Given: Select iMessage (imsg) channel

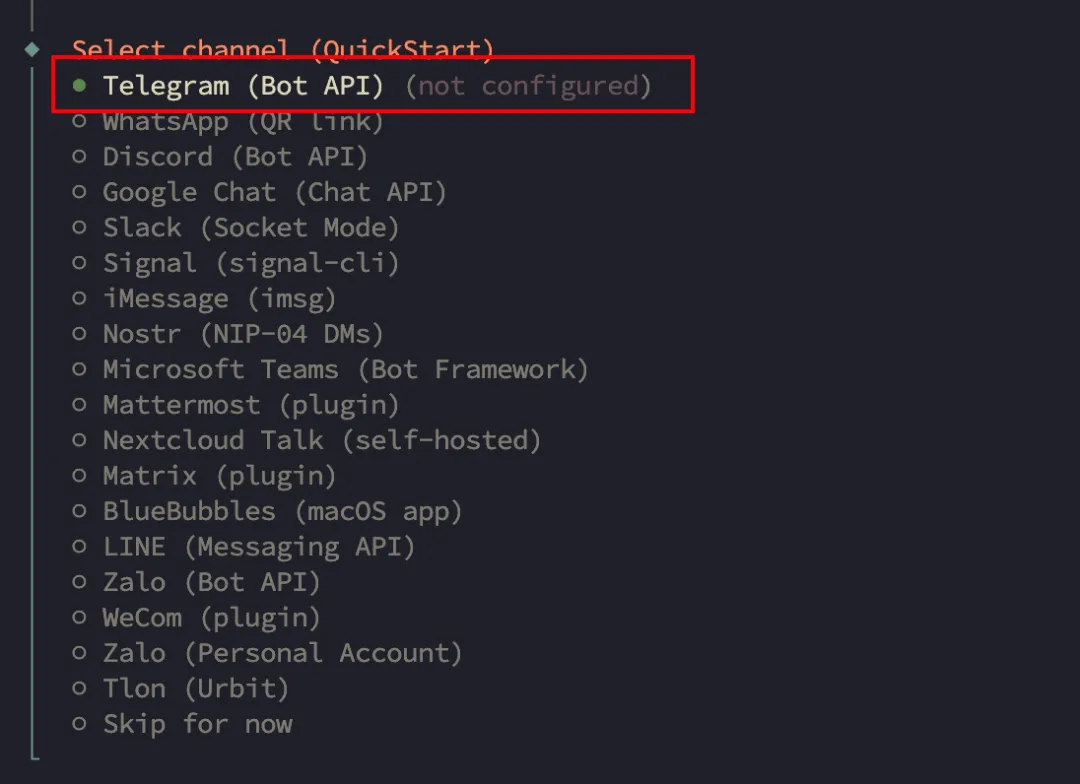Looking at the screenshot, I should [x=219, y=299].
